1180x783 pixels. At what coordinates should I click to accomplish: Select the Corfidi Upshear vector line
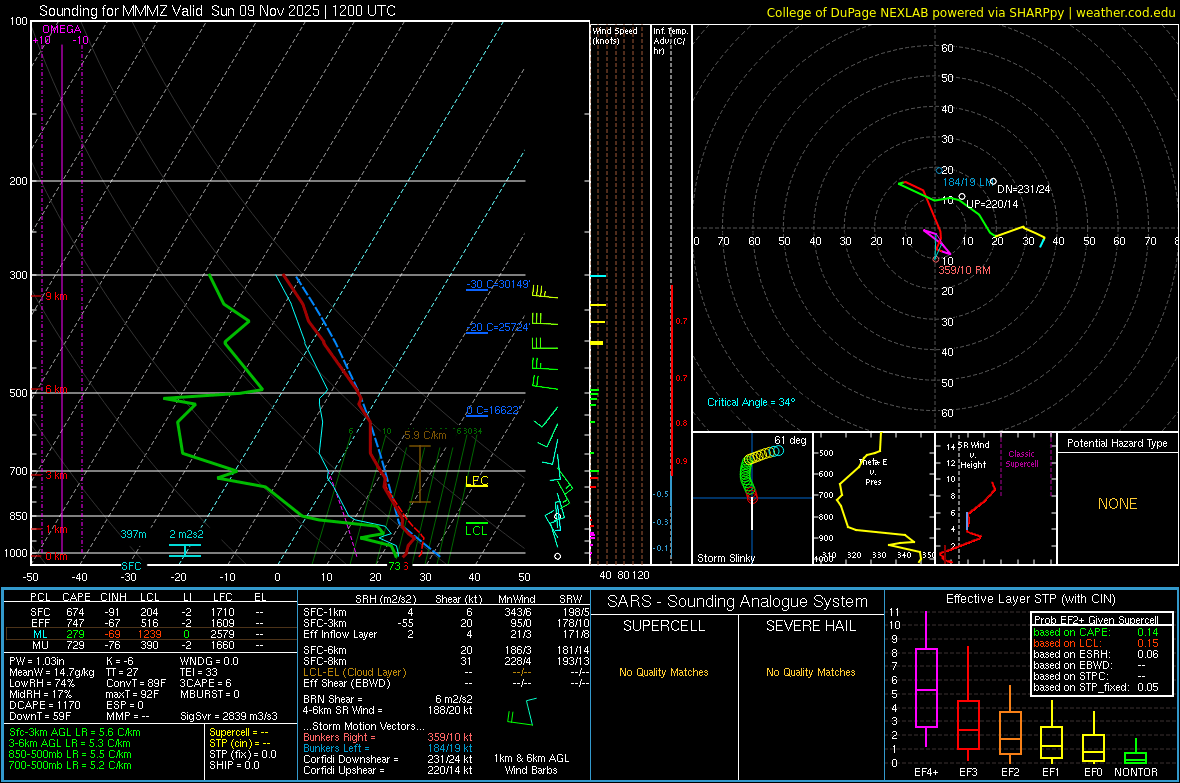(388, 769)
